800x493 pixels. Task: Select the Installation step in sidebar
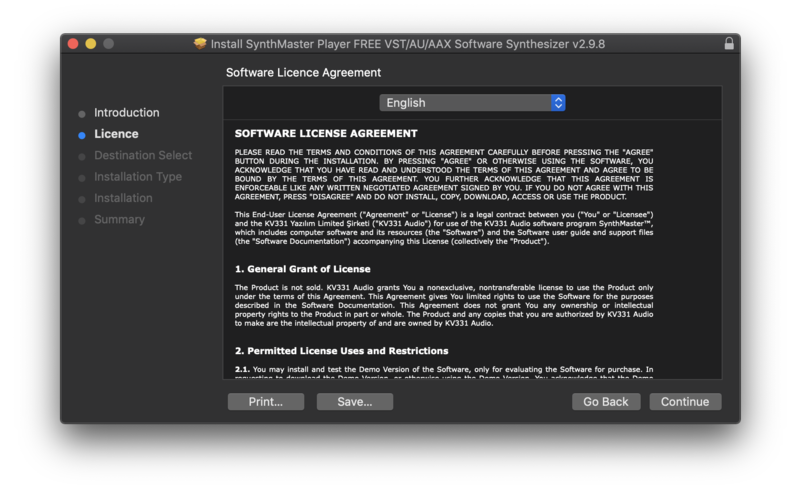(123, 198)
